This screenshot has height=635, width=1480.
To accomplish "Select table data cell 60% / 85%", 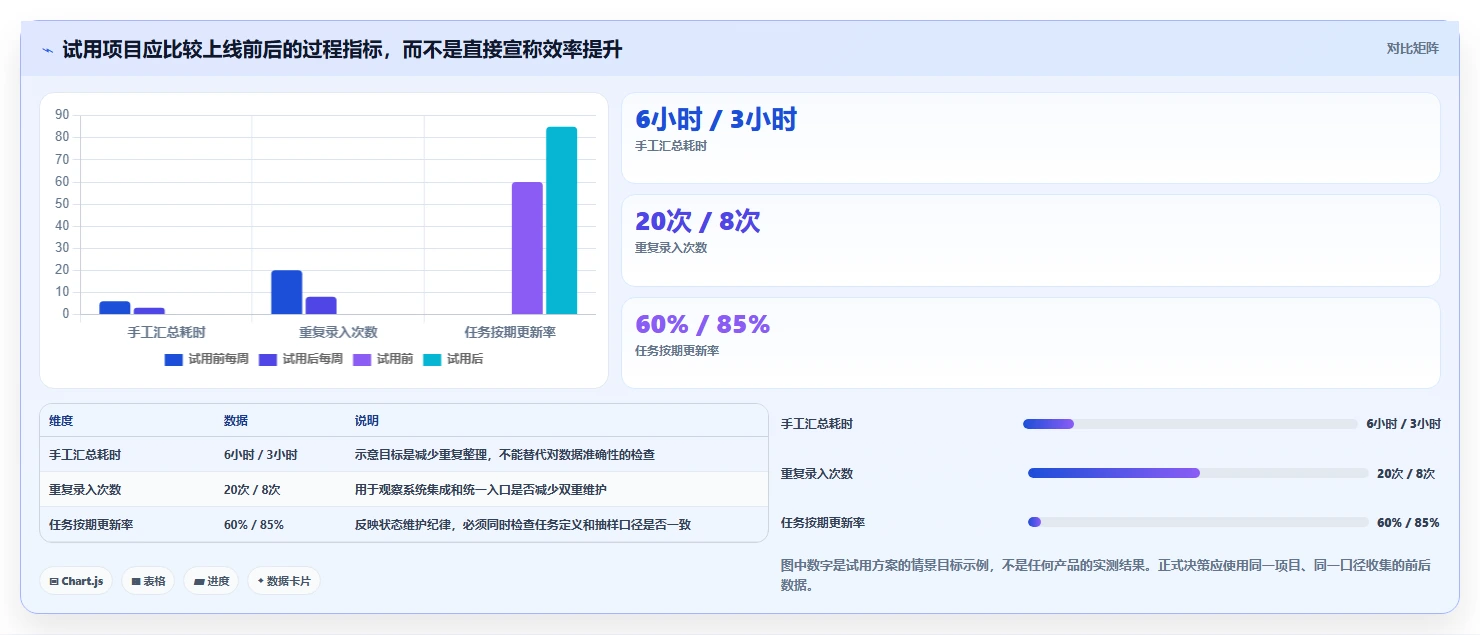I will tap(254, 525).
